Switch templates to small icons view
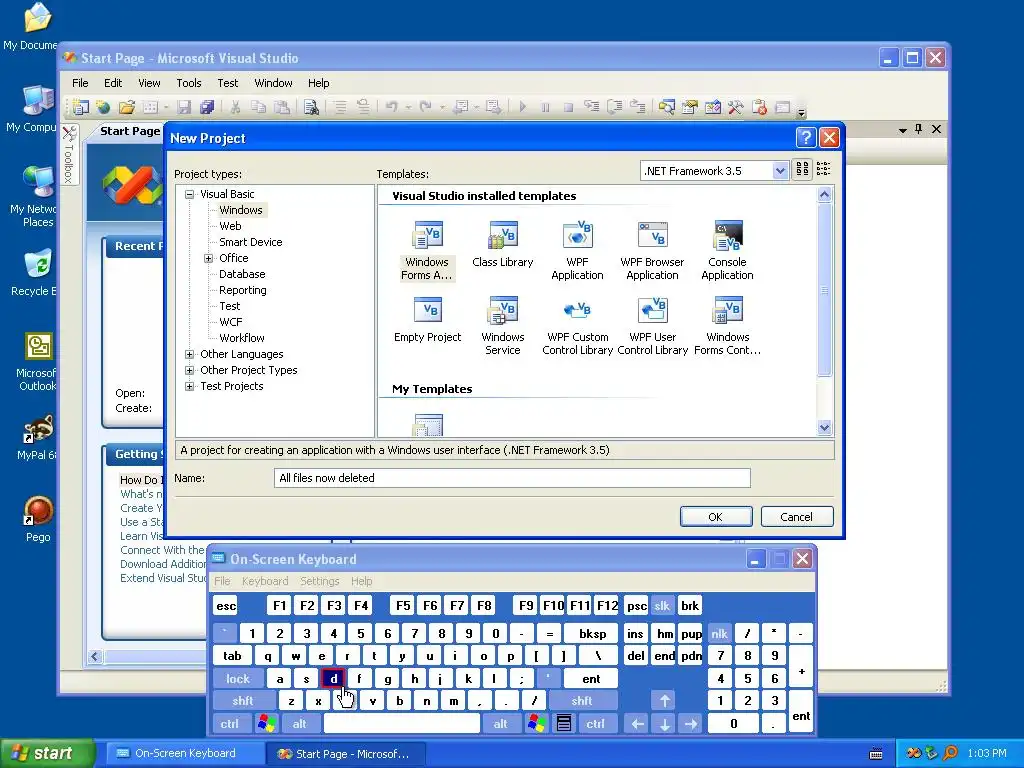Screen dimensions: 1024x768 pos(824,170)
